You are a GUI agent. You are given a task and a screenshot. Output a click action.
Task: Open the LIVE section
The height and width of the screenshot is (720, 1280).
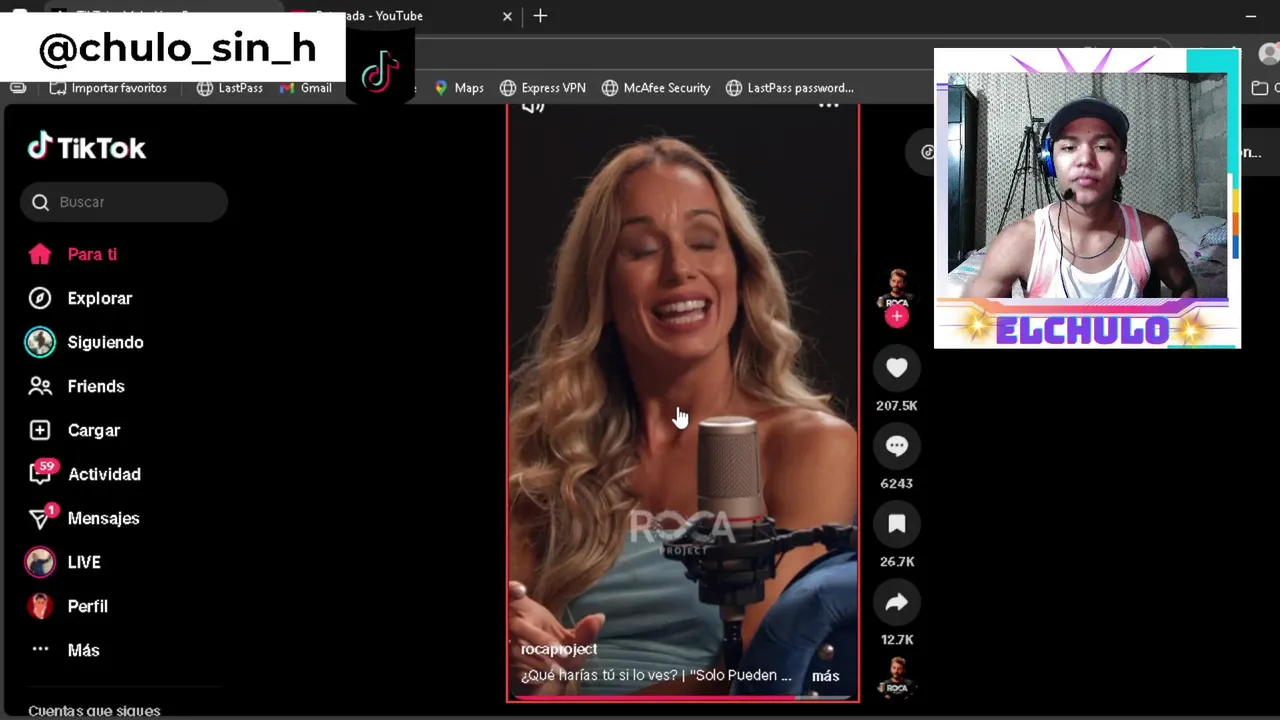(x=84, y=562)
